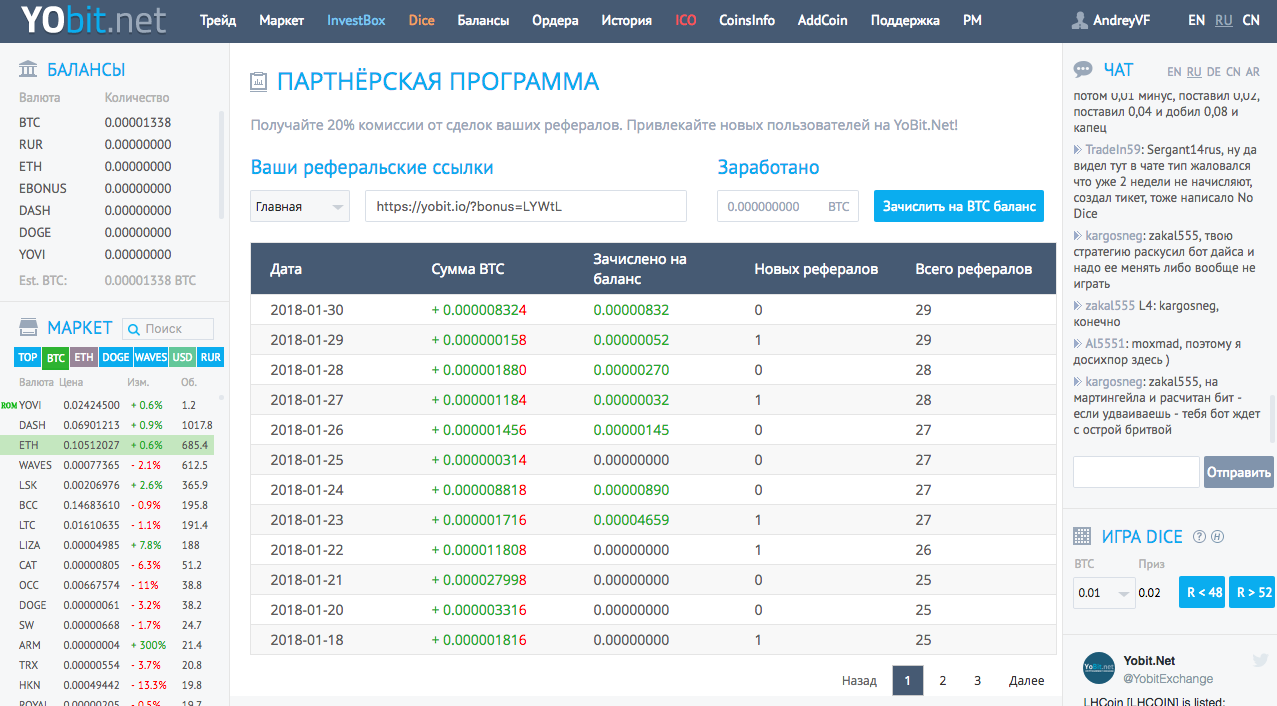Click the 2018-01-30 date cell
The width and height of the screenshot is (1277, 706).
coord(307,310)
